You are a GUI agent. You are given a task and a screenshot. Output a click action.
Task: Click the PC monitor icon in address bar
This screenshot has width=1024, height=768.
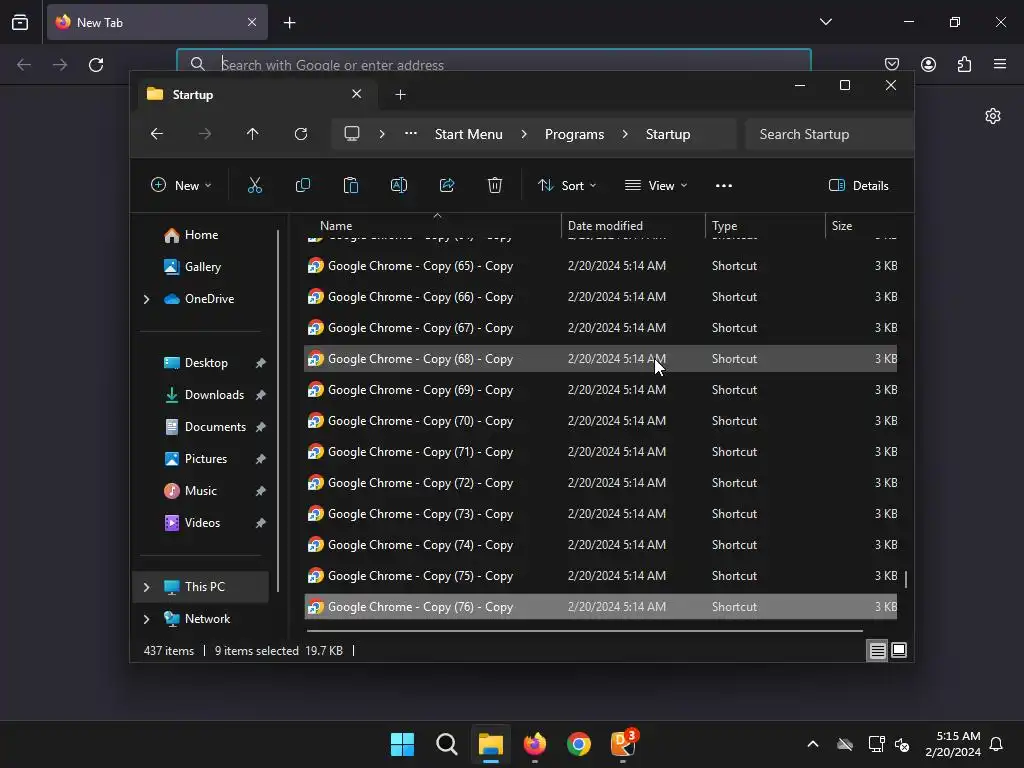352,134
